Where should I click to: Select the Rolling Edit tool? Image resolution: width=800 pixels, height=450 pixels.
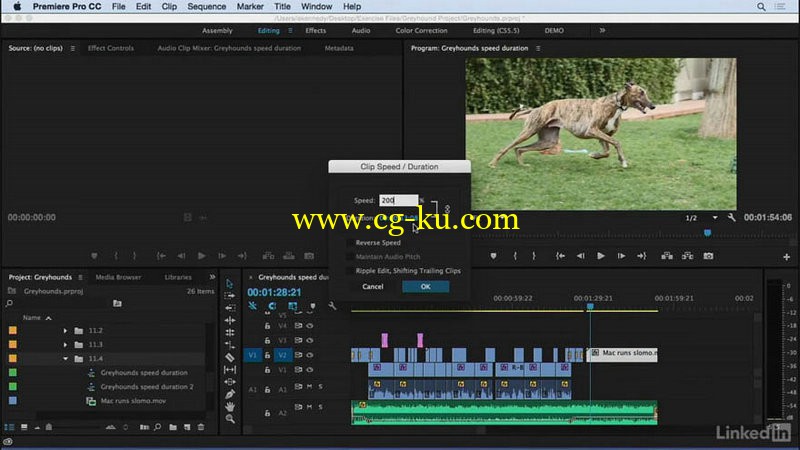click(230, 333)
